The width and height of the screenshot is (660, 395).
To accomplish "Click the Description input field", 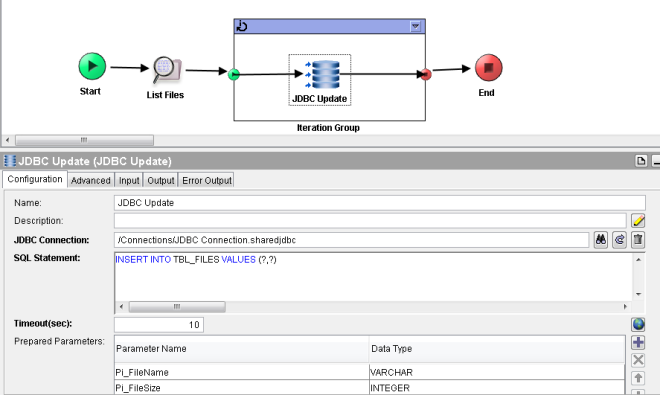I will tap(370, 221).
